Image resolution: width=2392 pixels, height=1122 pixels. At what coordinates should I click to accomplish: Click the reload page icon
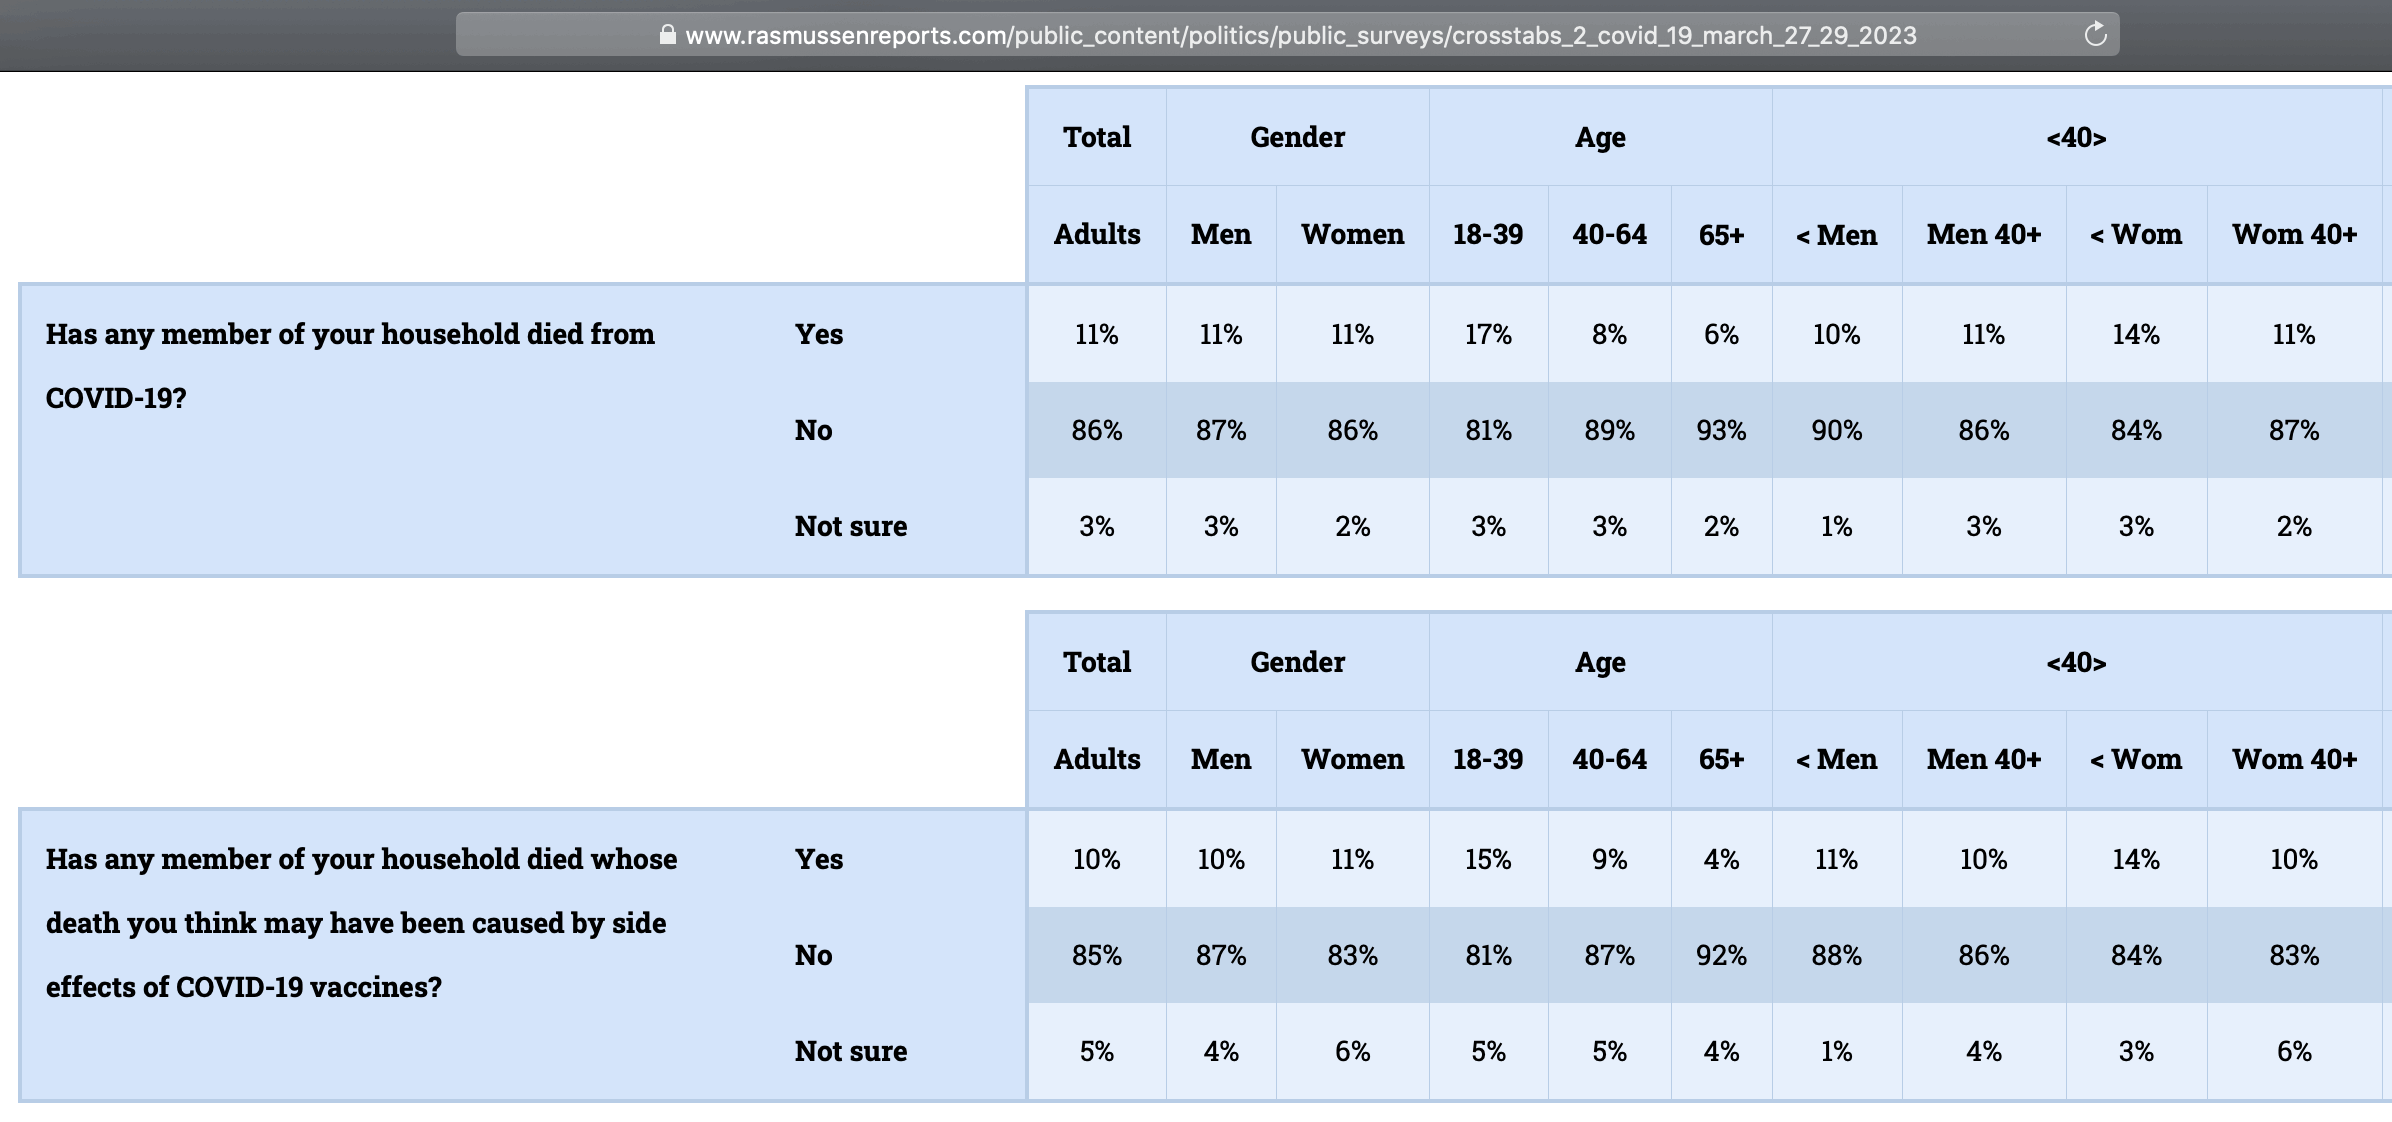point(2095,35)
